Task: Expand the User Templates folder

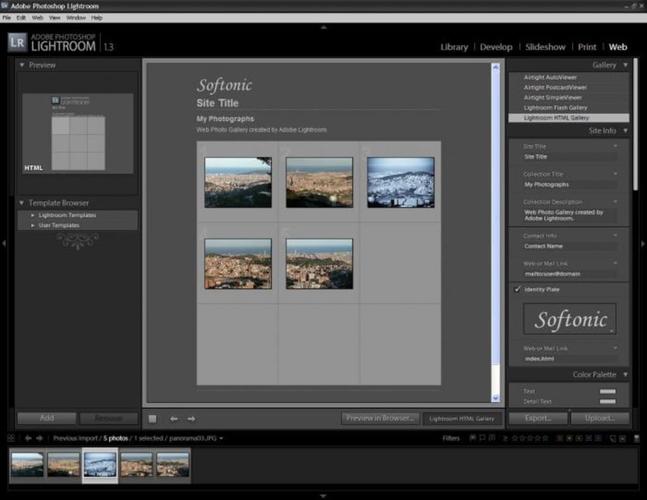Action: [x=33, y=225]
